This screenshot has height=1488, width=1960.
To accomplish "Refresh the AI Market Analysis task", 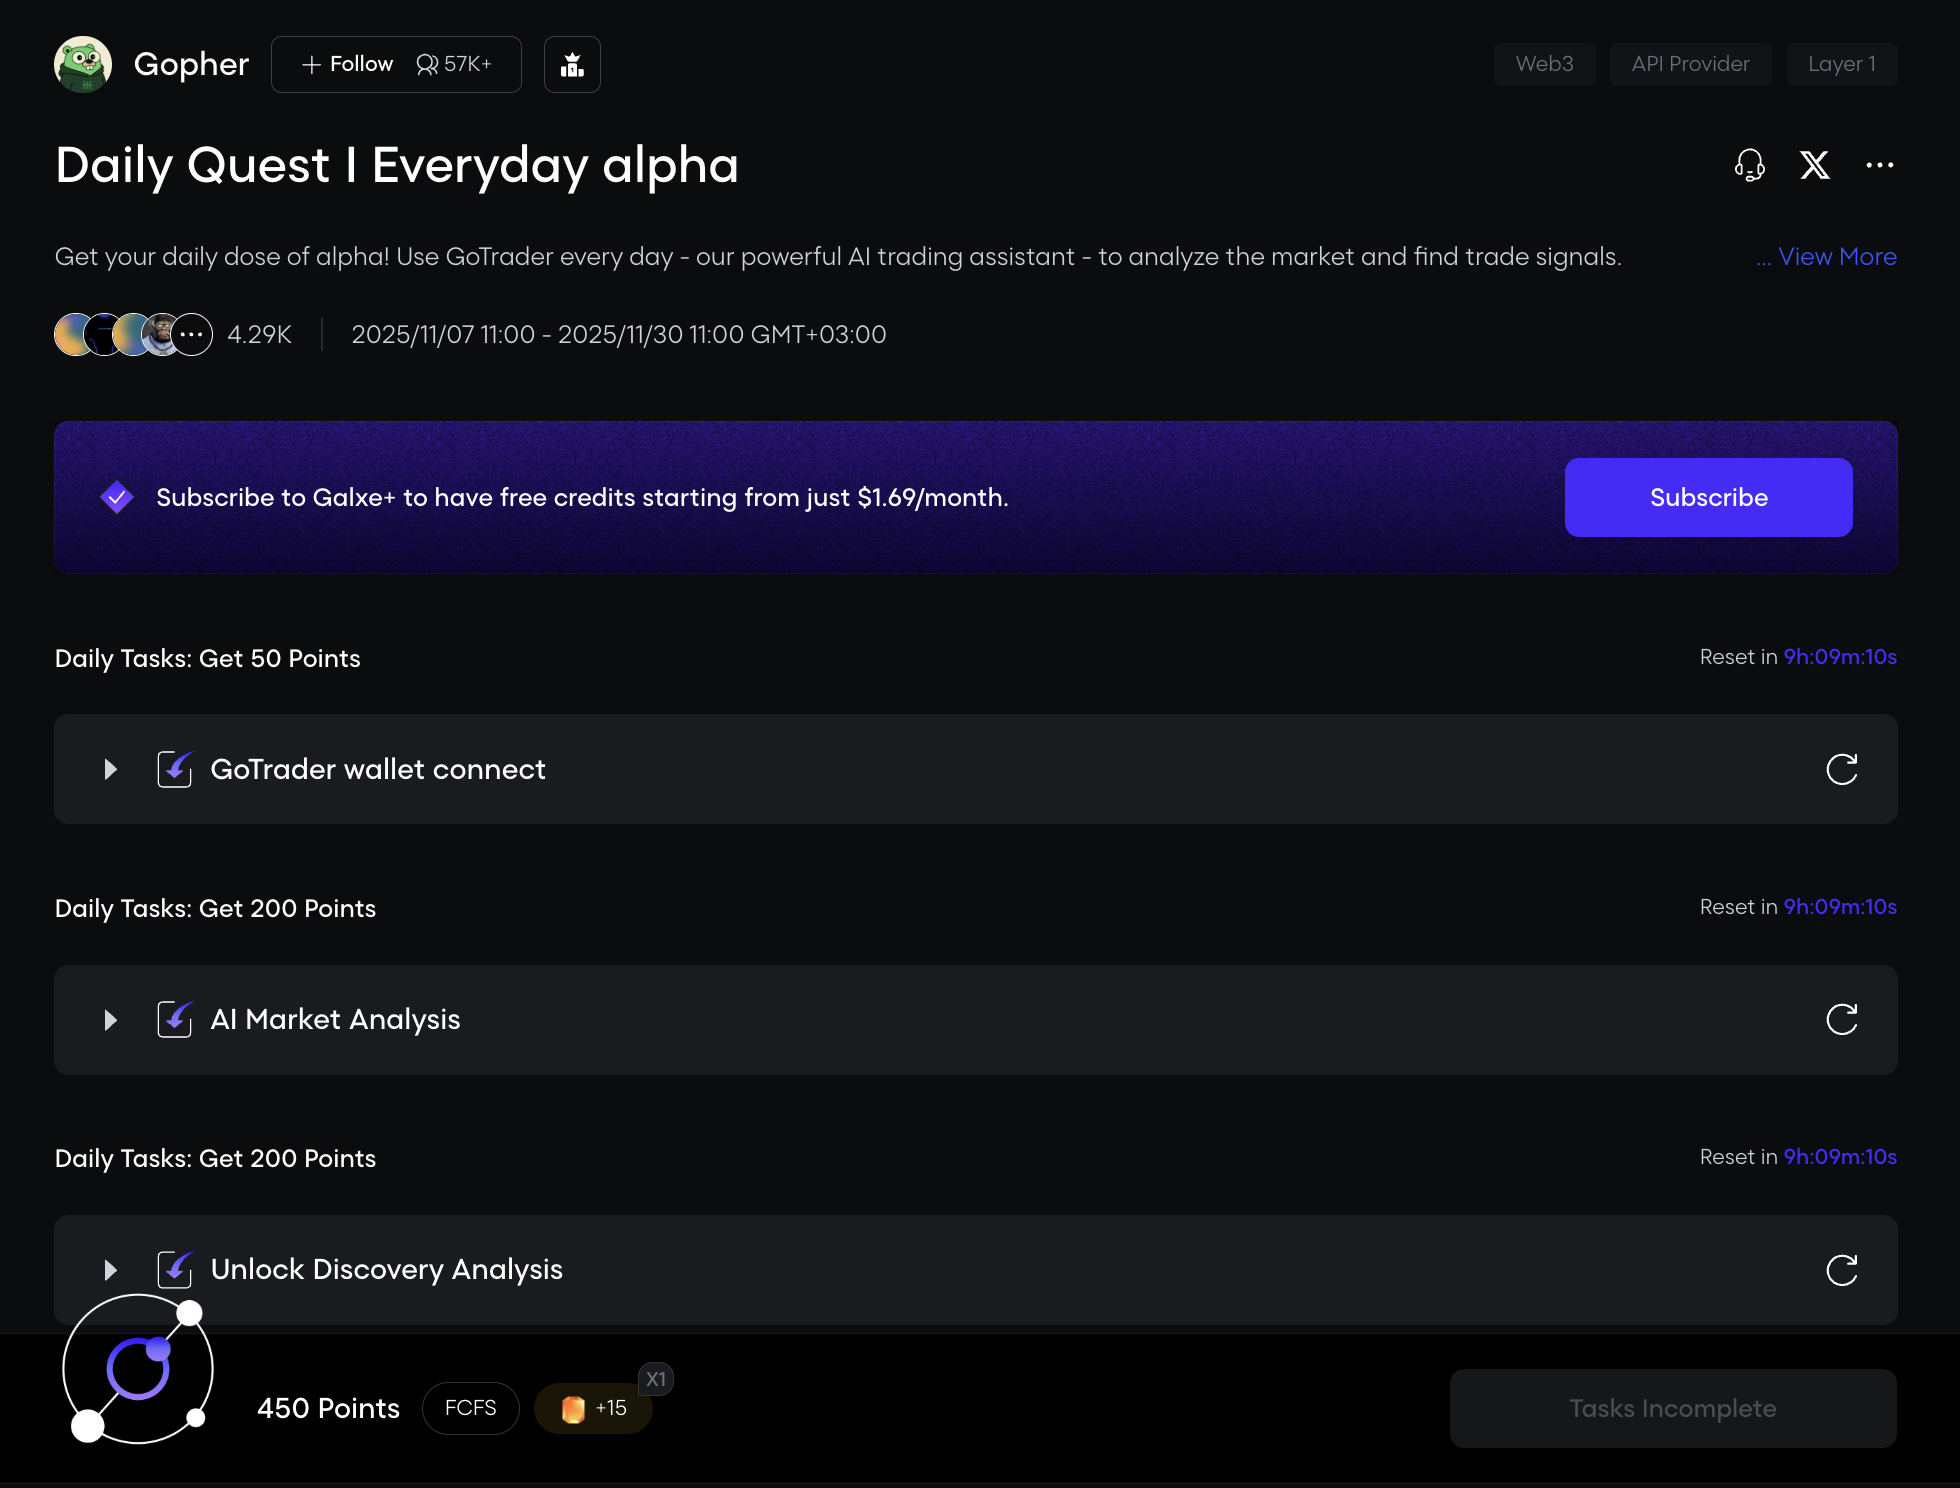I will point(1841,1020).
